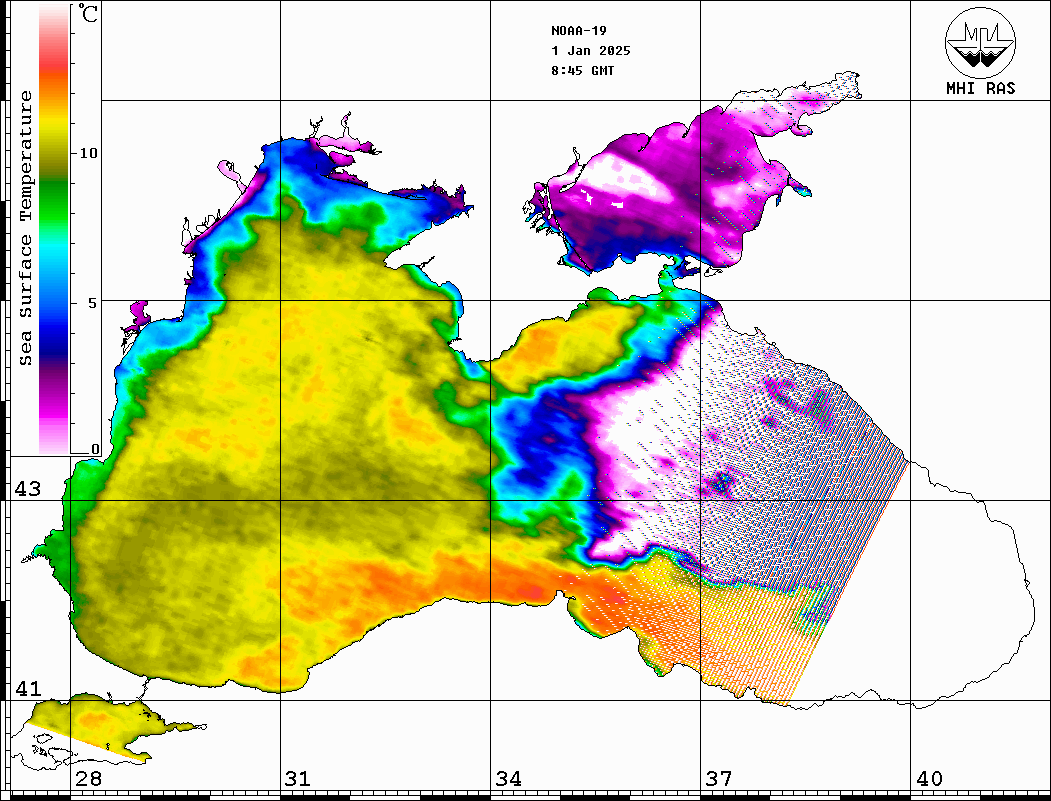Viewport: 1051px width, 801px height.
Task: Click longitude label 28
Action: click(88, 778)
